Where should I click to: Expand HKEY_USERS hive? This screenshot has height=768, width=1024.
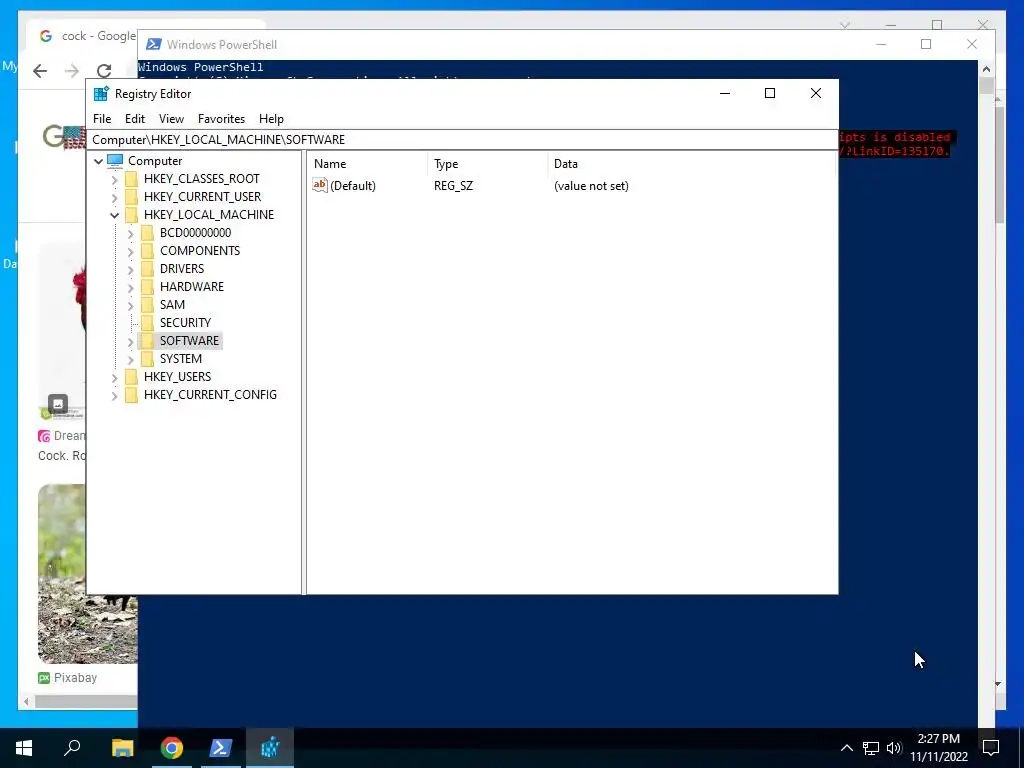[x=114, y=377]
